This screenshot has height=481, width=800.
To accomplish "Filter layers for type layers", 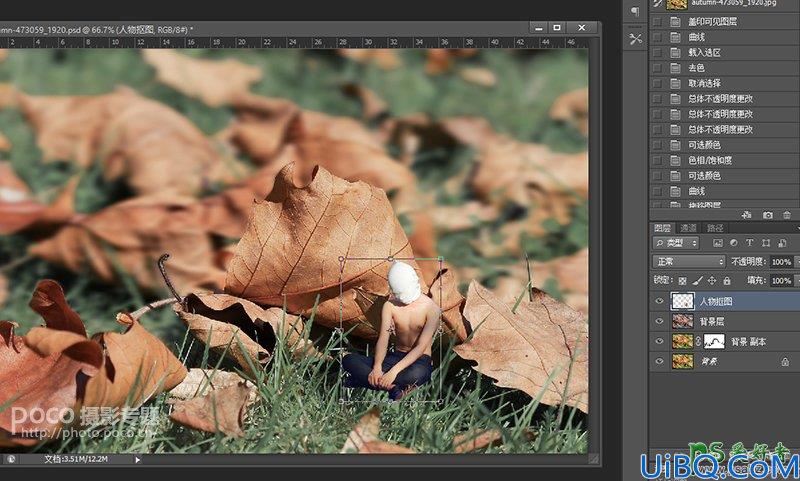I will pos(749,243).
